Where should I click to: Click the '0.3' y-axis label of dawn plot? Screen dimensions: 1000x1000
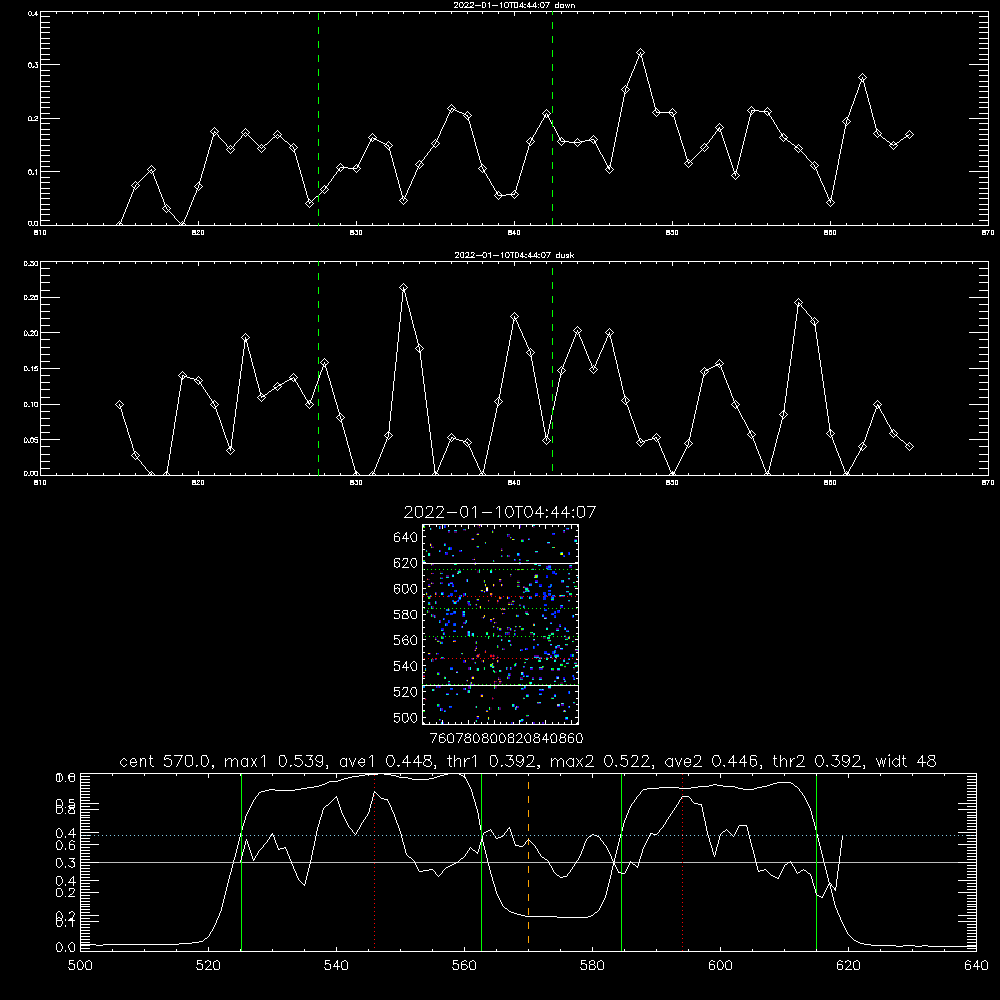pyautogui.click(x=33, y=65)
